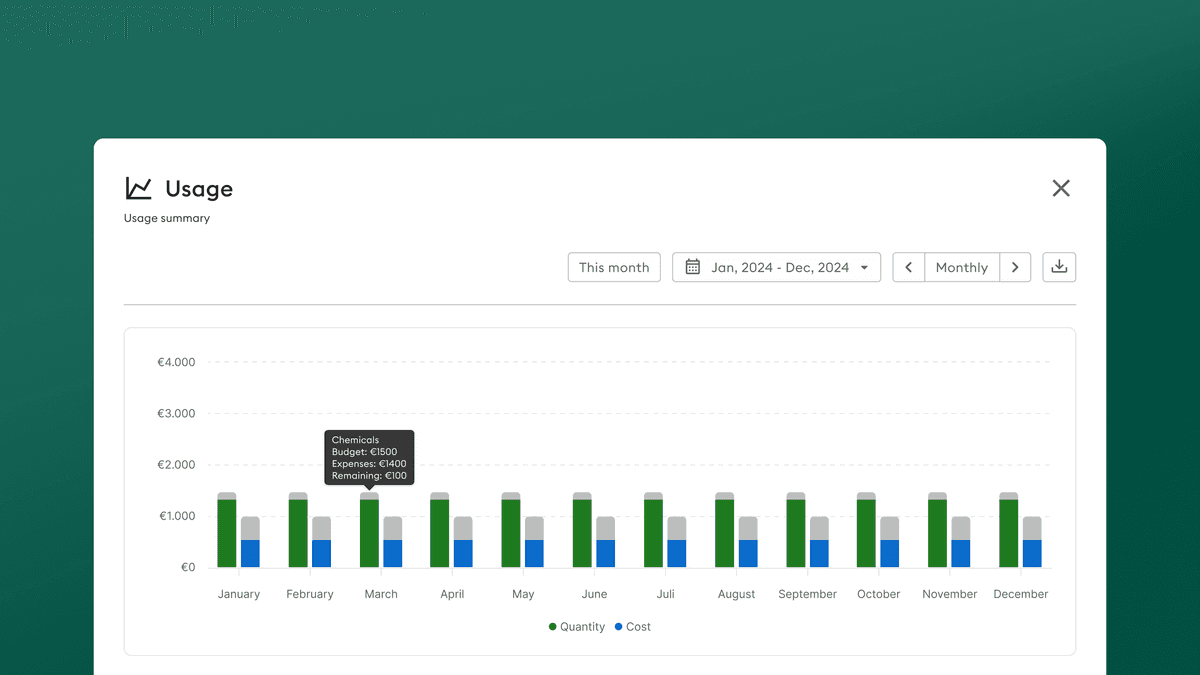
Task: Download the usage report via the download icon
Action: (1059, 267)
